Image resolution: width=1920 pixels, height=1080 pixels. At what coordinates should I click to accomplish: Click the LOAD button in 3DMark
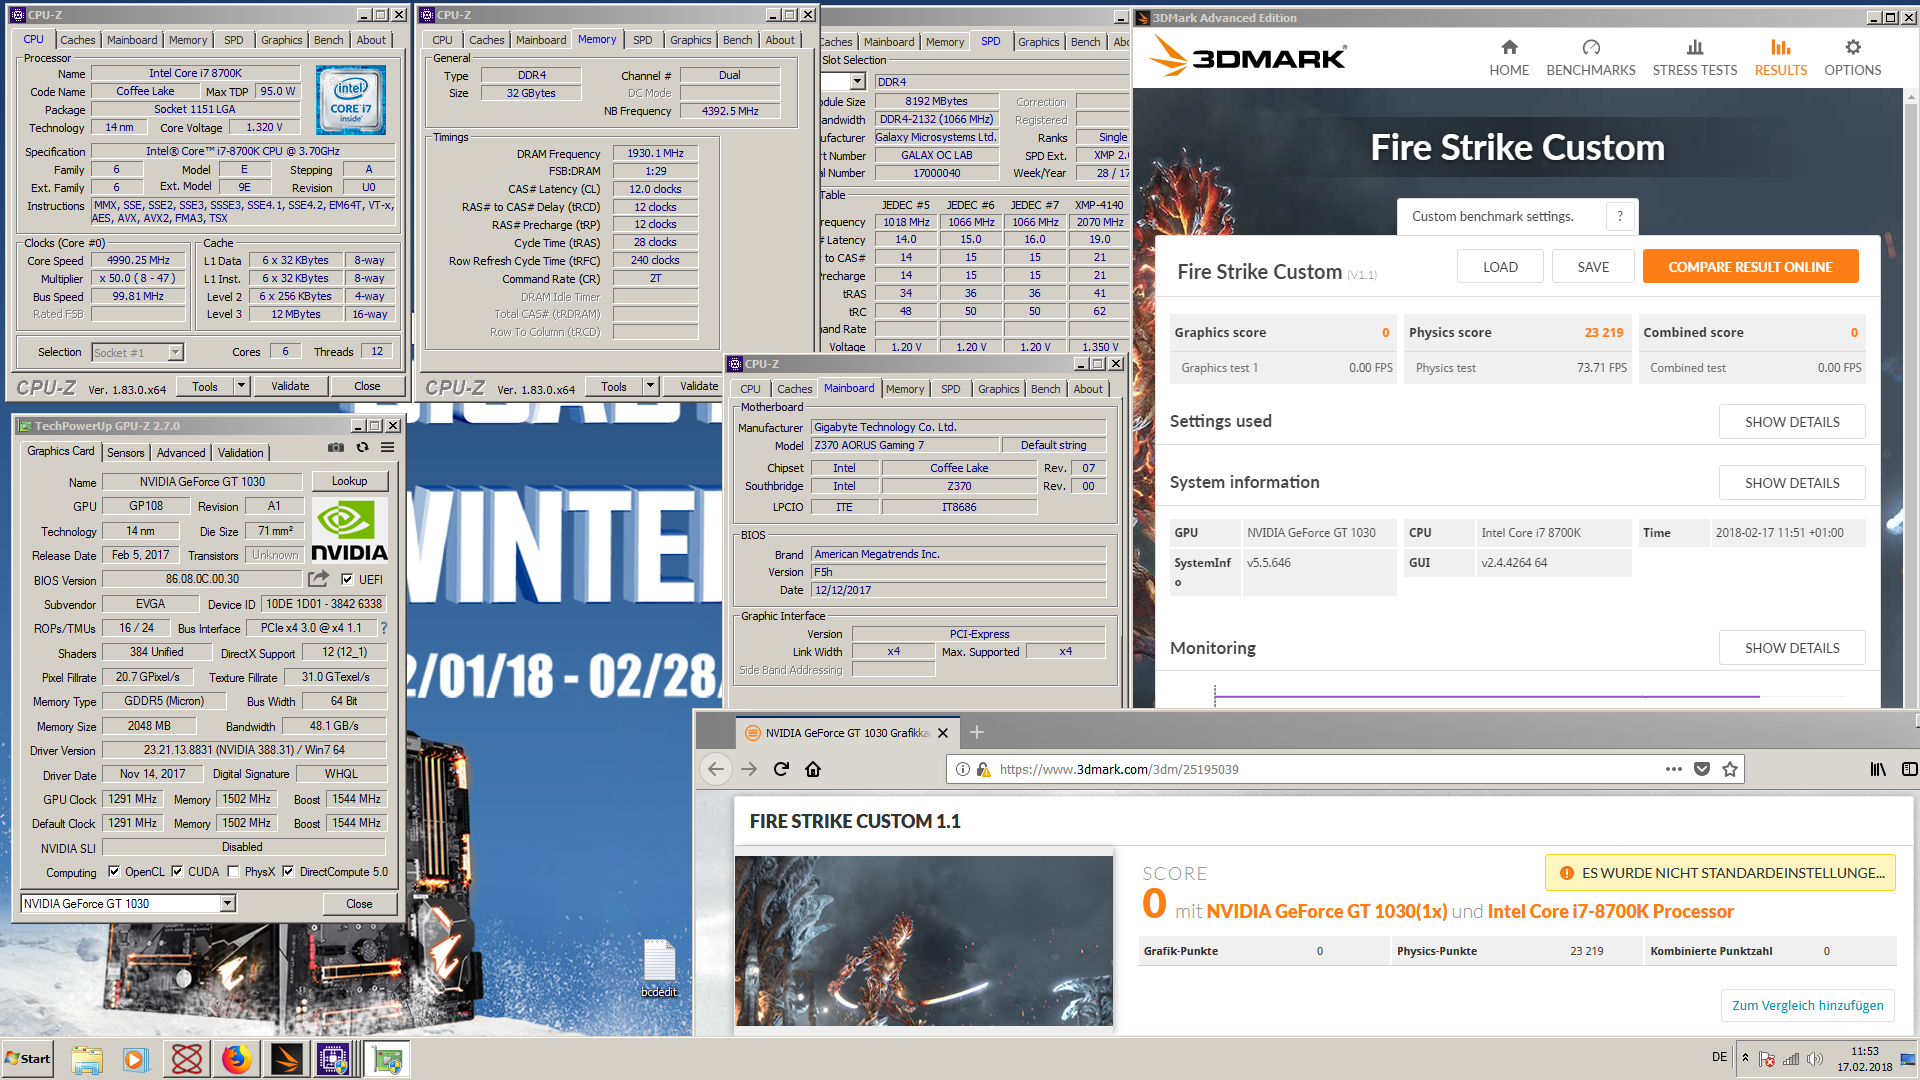[1500, 267]
